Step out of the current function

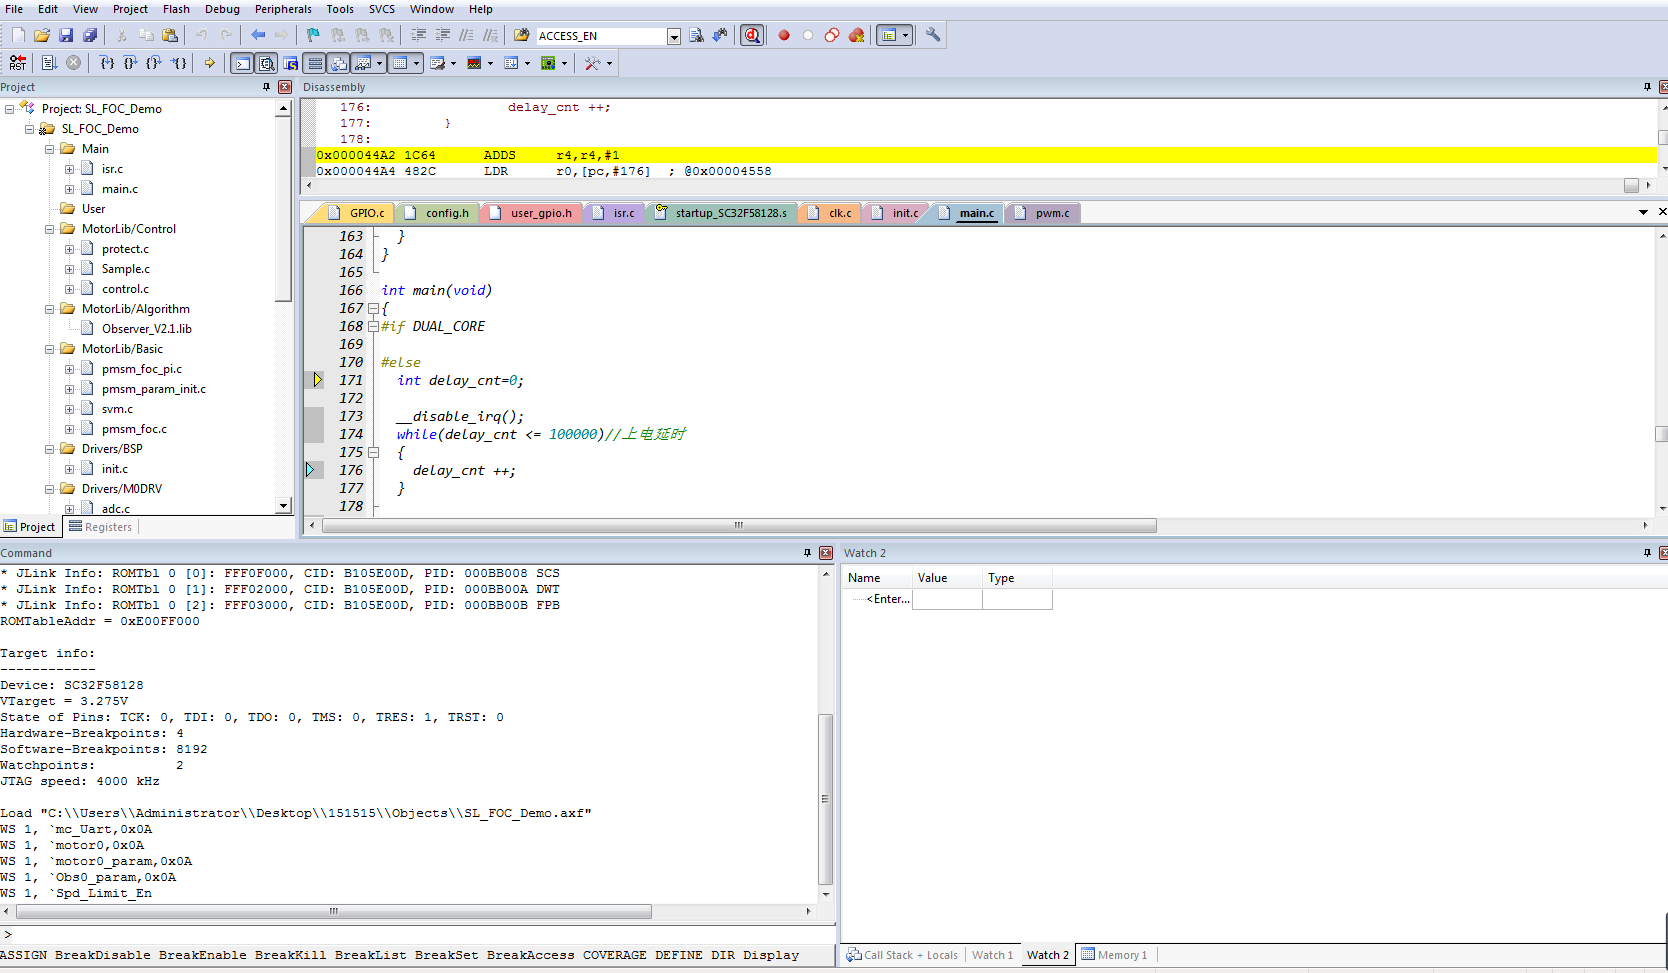154,63
